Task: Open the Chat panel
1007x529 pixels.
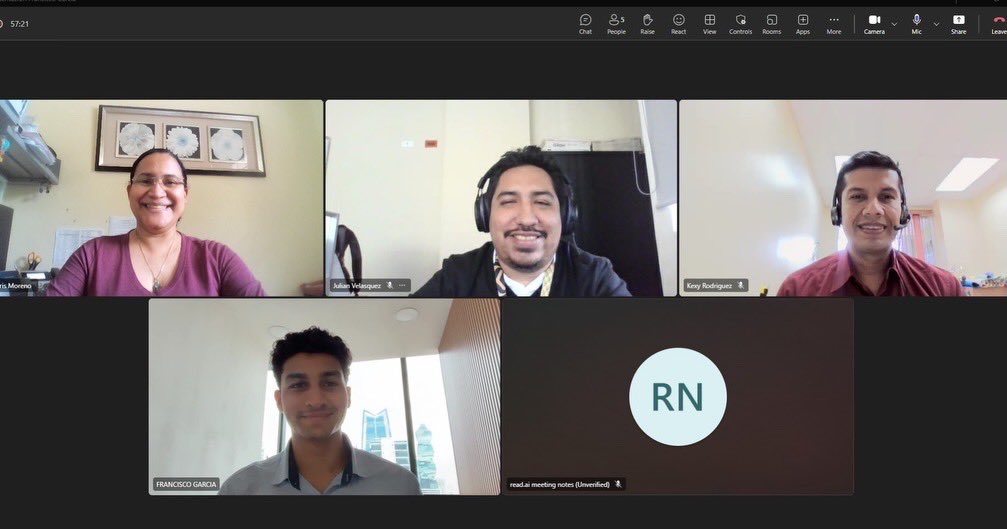Action: click(585, 24)
